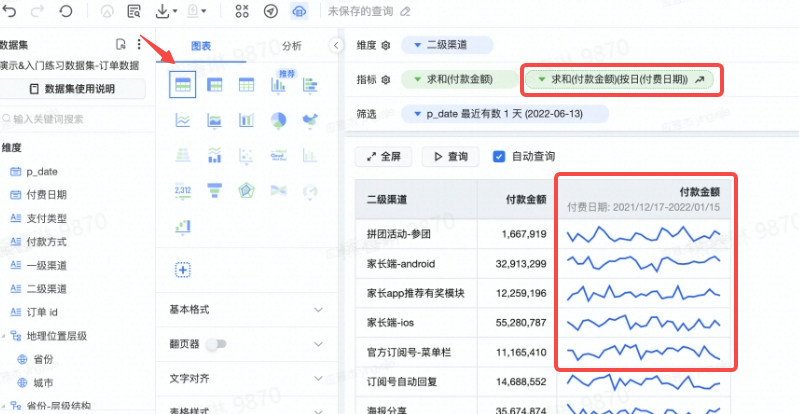The image size is (799, 414).
Task: Click the paper-plane share icon
Action: click(271, 11)
